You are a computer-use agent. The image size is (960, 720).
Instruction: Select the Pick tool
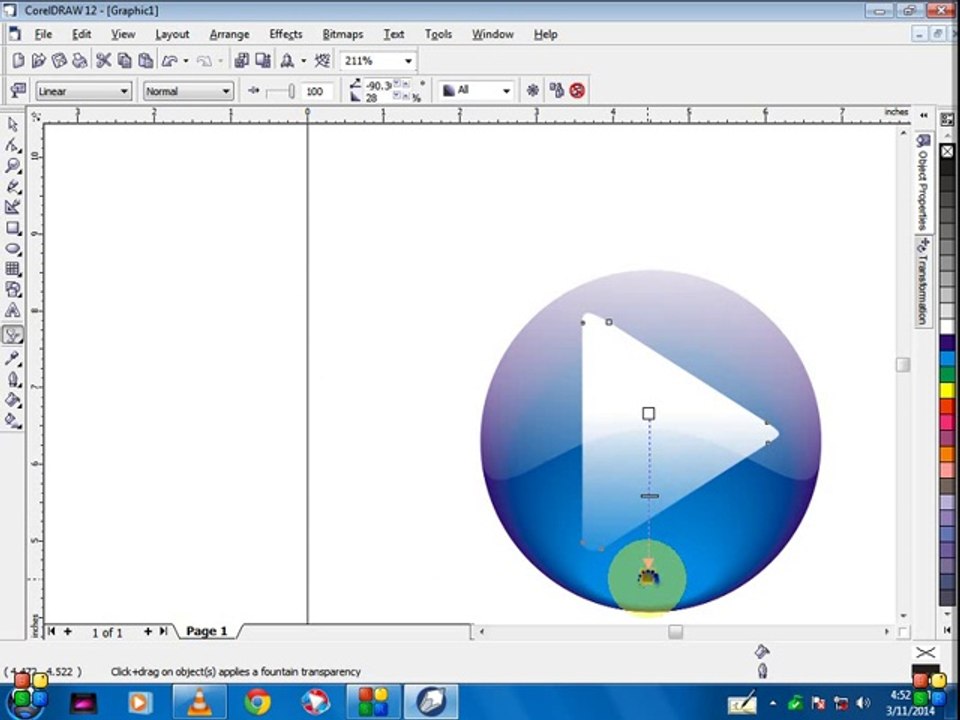pos(13,124)
